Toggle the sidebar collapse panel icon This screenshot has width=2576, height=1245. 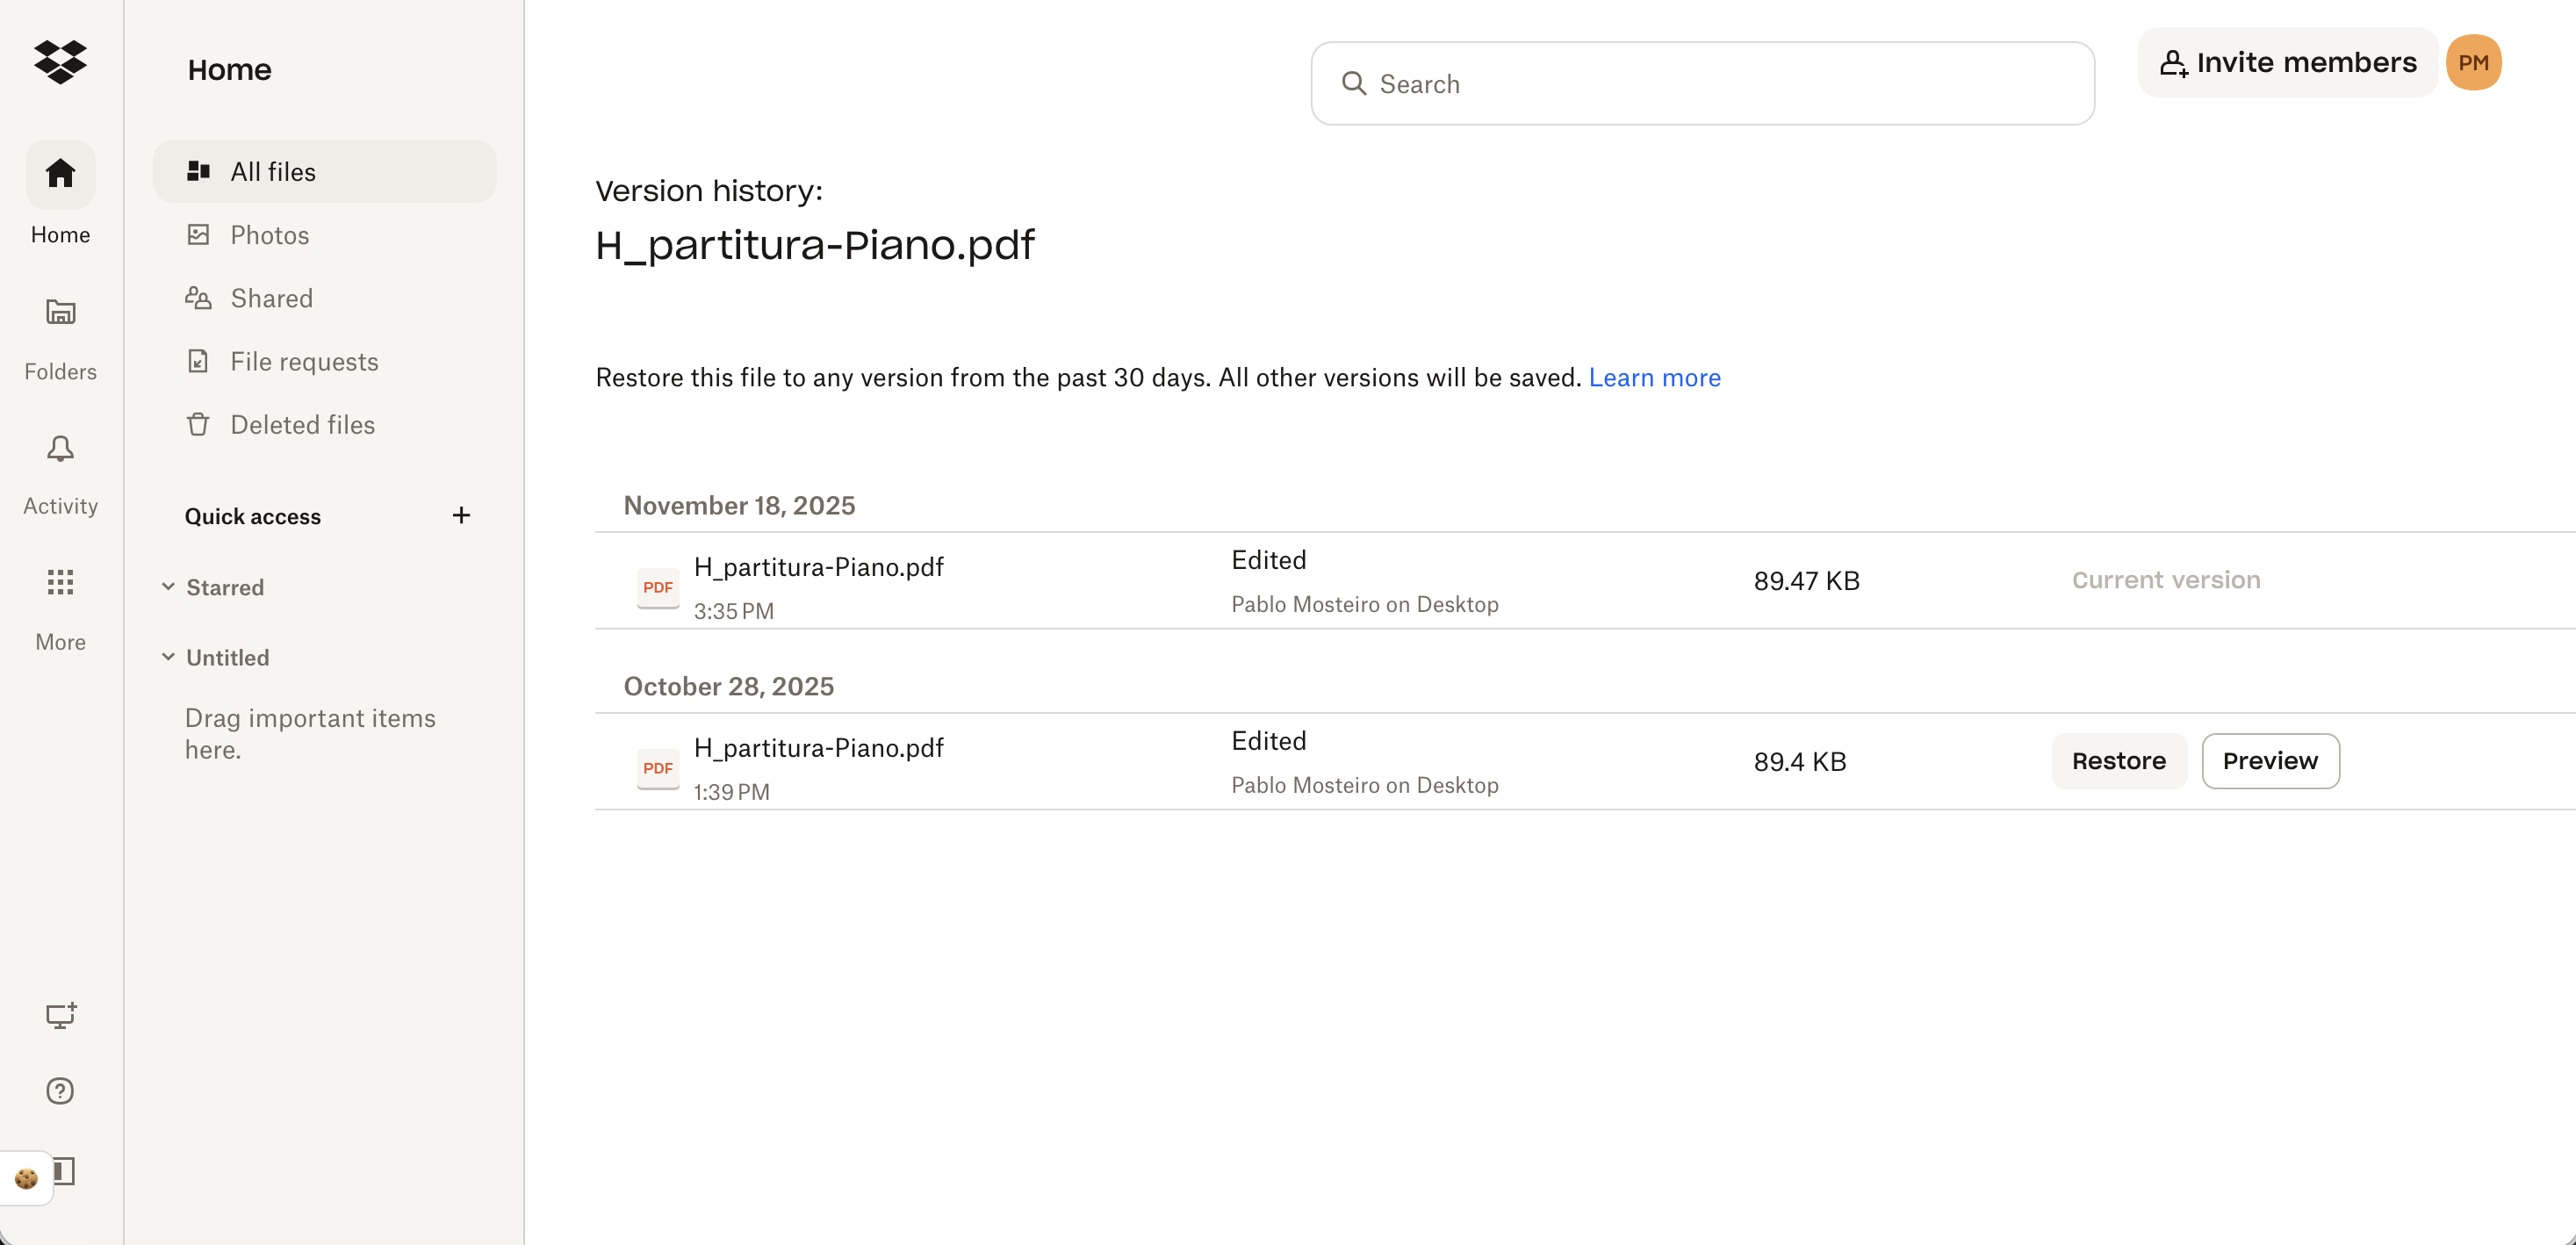coord(66,1171)
